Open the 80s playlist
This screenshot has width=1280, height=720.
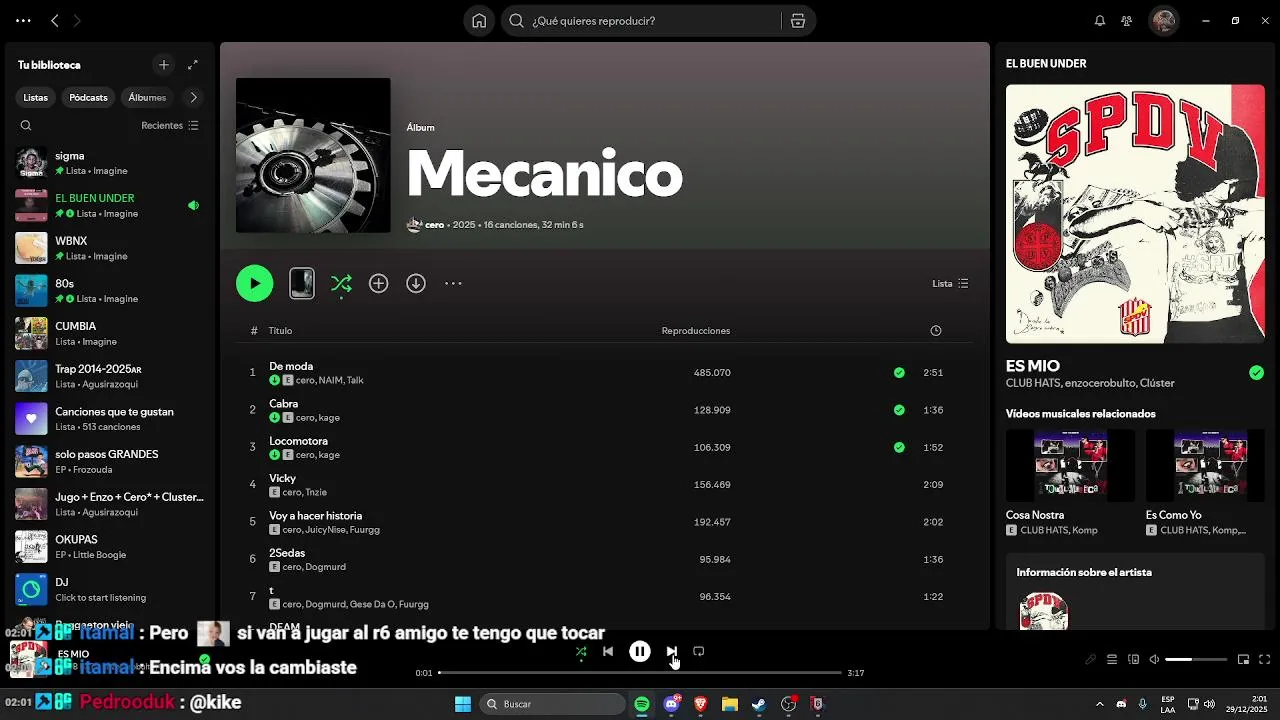pyautogui.click(x=108, y=291)
